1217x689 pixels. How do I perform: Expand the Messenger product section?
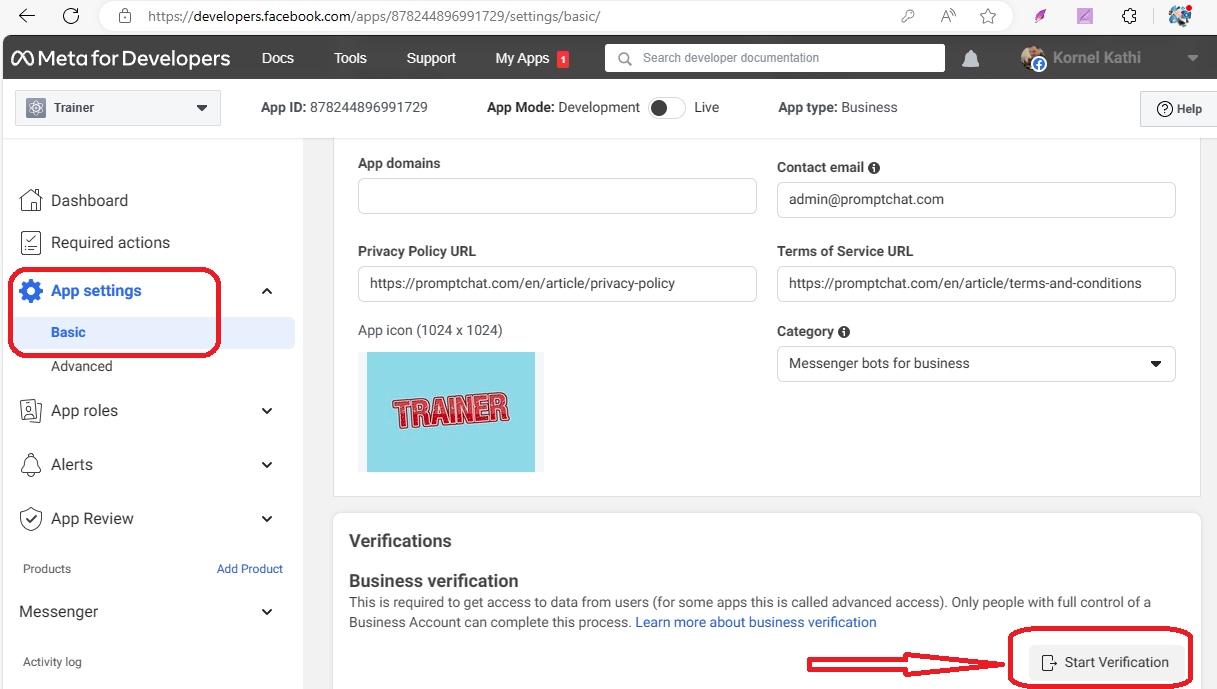click(266, 612)
